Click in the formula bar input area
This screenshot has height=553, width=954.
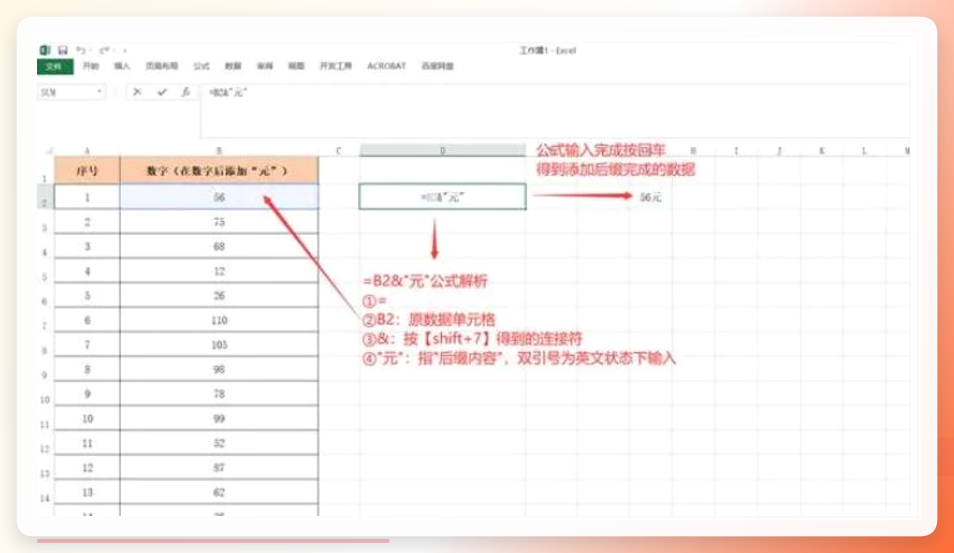[555, 111]
